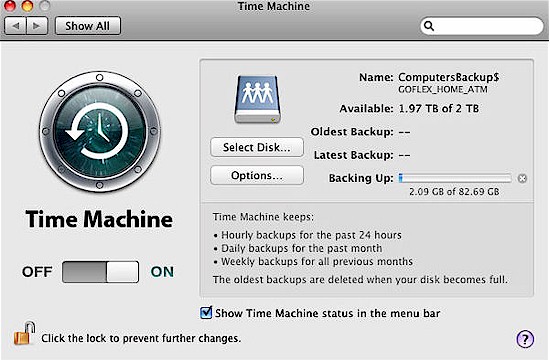
Task: Click Hourly backups for the past 24 hours
Action: (x=311, y=235)
